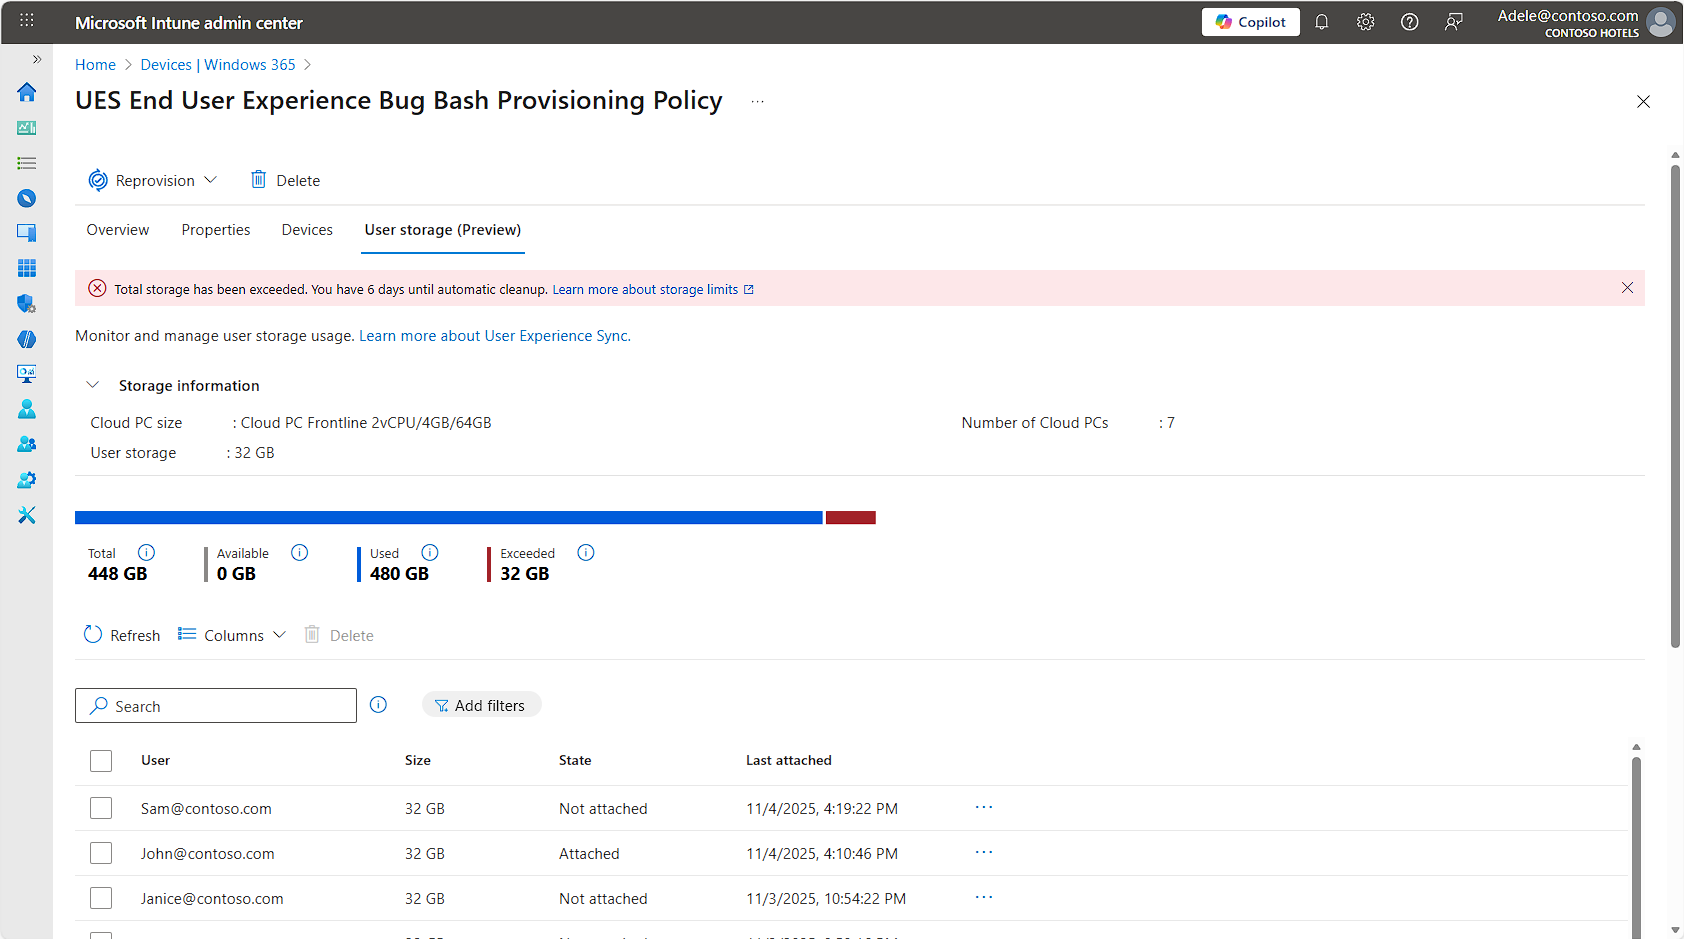Click the Refresh icon above the table
Screen dimensions: 1684x939
click(92, 634)
